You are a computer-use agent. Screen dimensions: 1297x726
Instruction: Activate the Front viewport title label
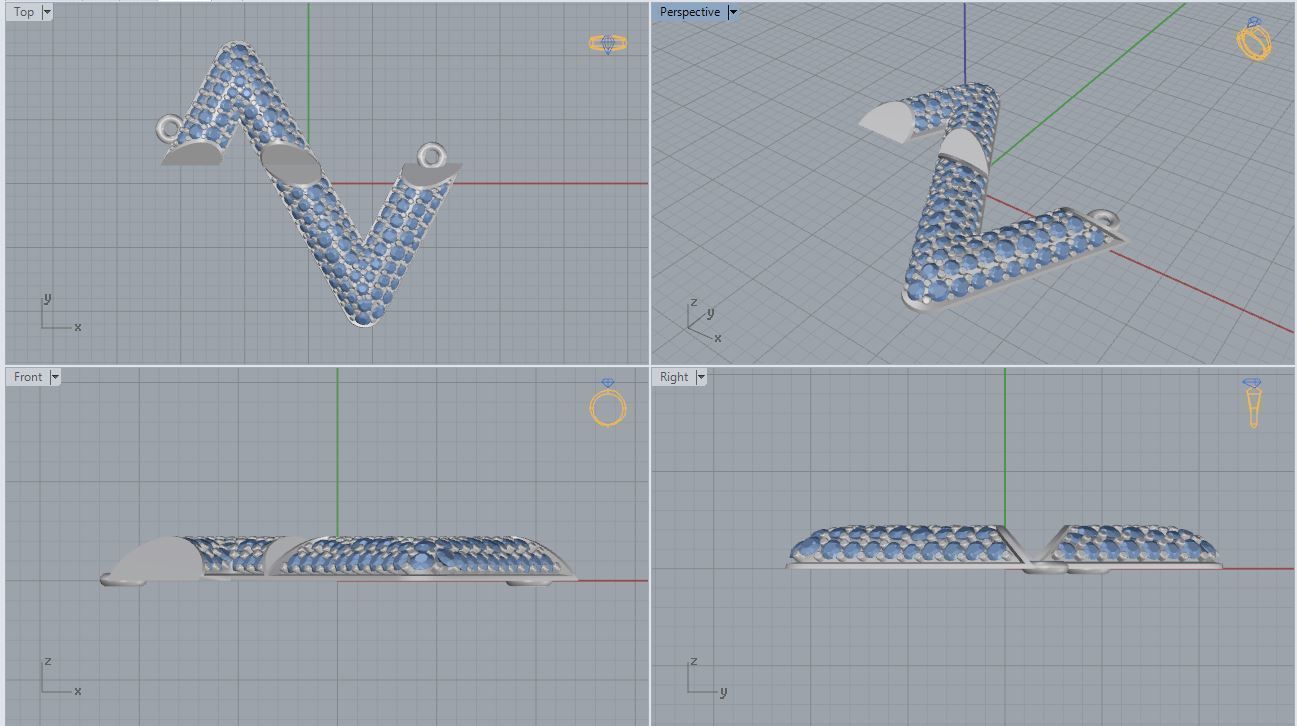pyautogui.click(x=28, y=377)
